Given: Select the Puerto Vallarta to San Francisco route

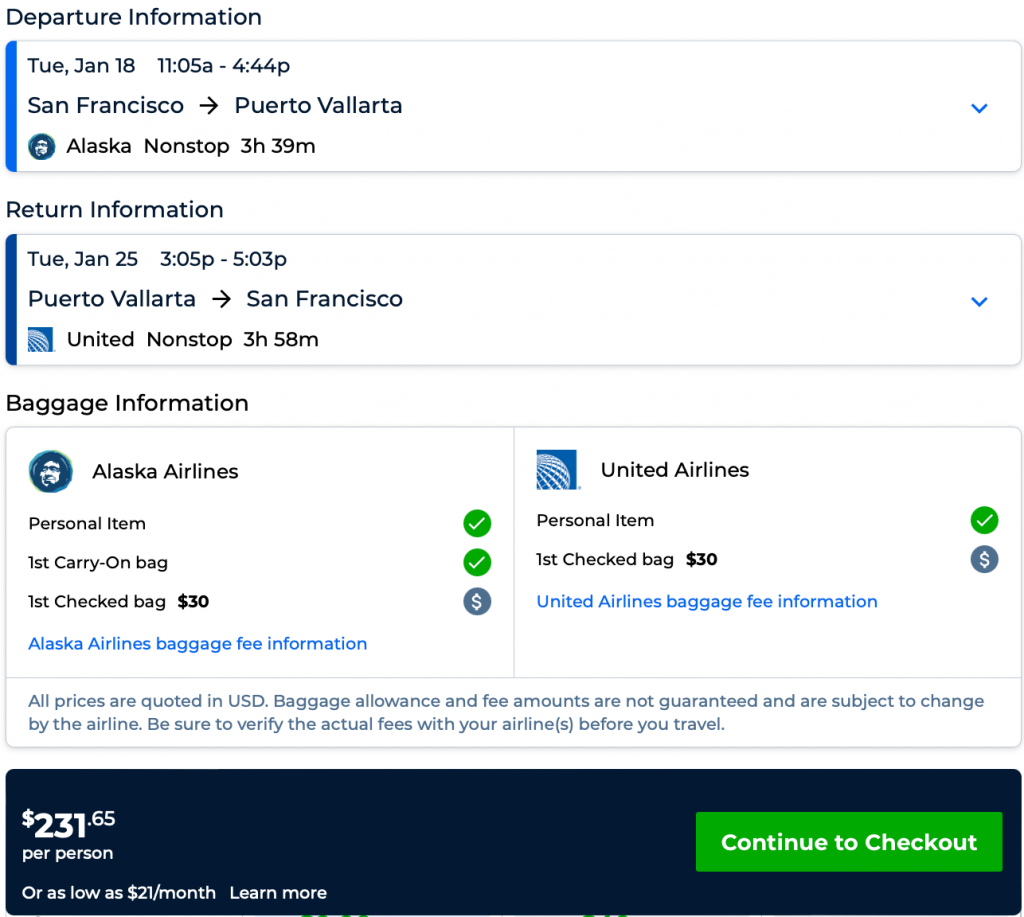Looking at the screenshot, I should point(215,299).
